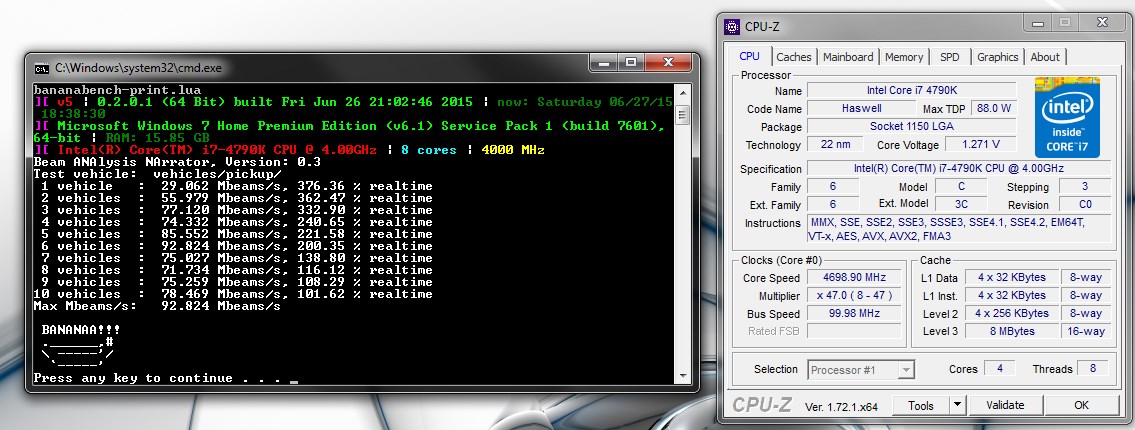Click the Cores value 4
Viewport: 1135px width, 430px height.
click(x=1000, y=368)
